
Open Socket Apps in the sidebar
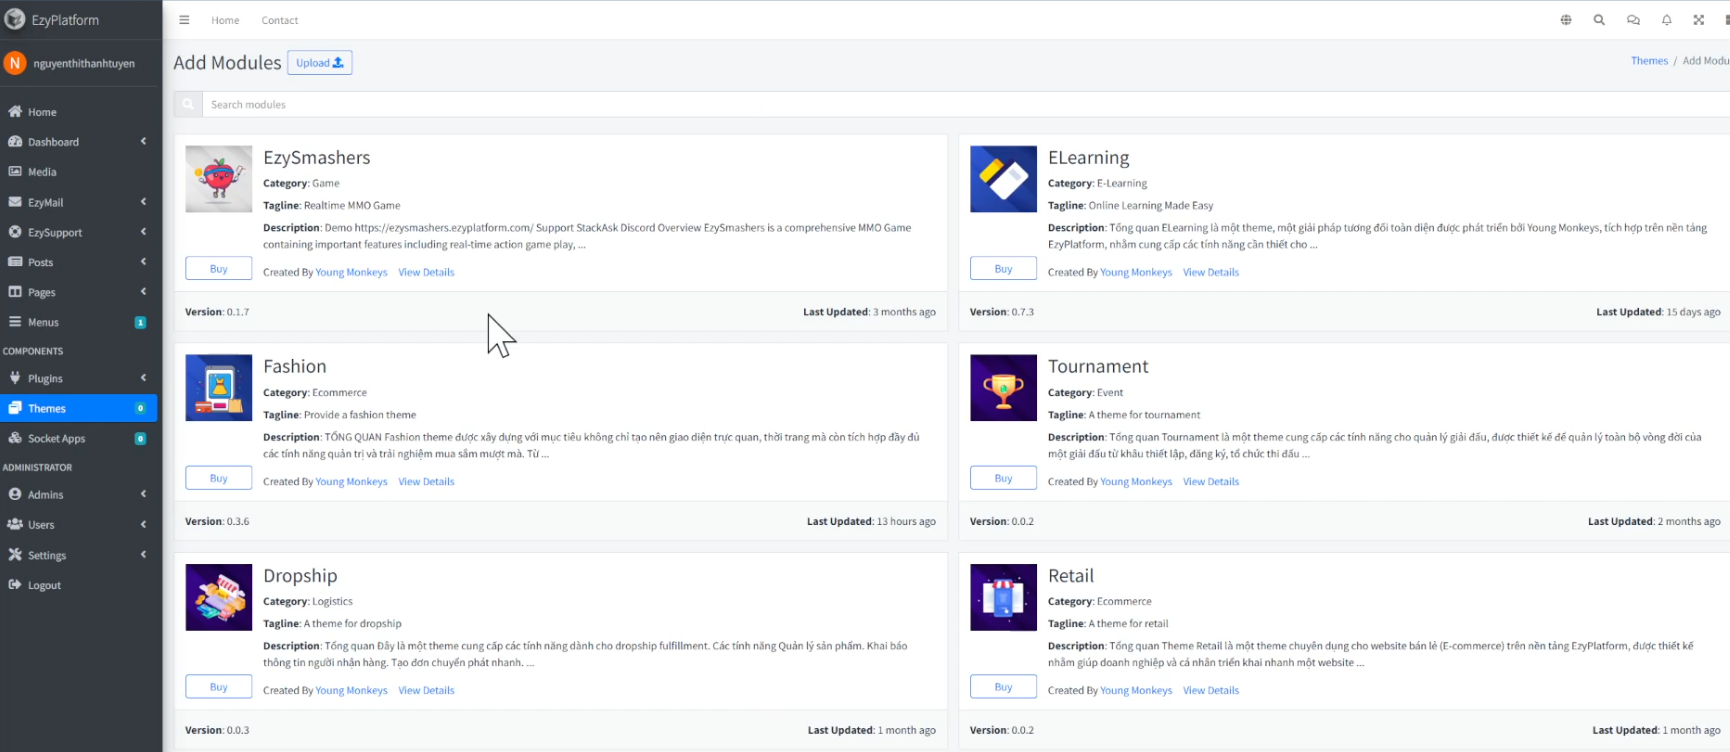57,438
